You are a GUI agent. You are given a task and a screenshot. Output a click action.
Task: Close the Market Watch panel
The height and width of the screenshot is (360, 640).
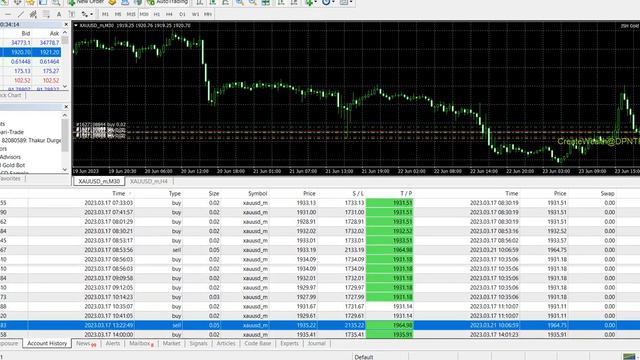coord(66,24)
